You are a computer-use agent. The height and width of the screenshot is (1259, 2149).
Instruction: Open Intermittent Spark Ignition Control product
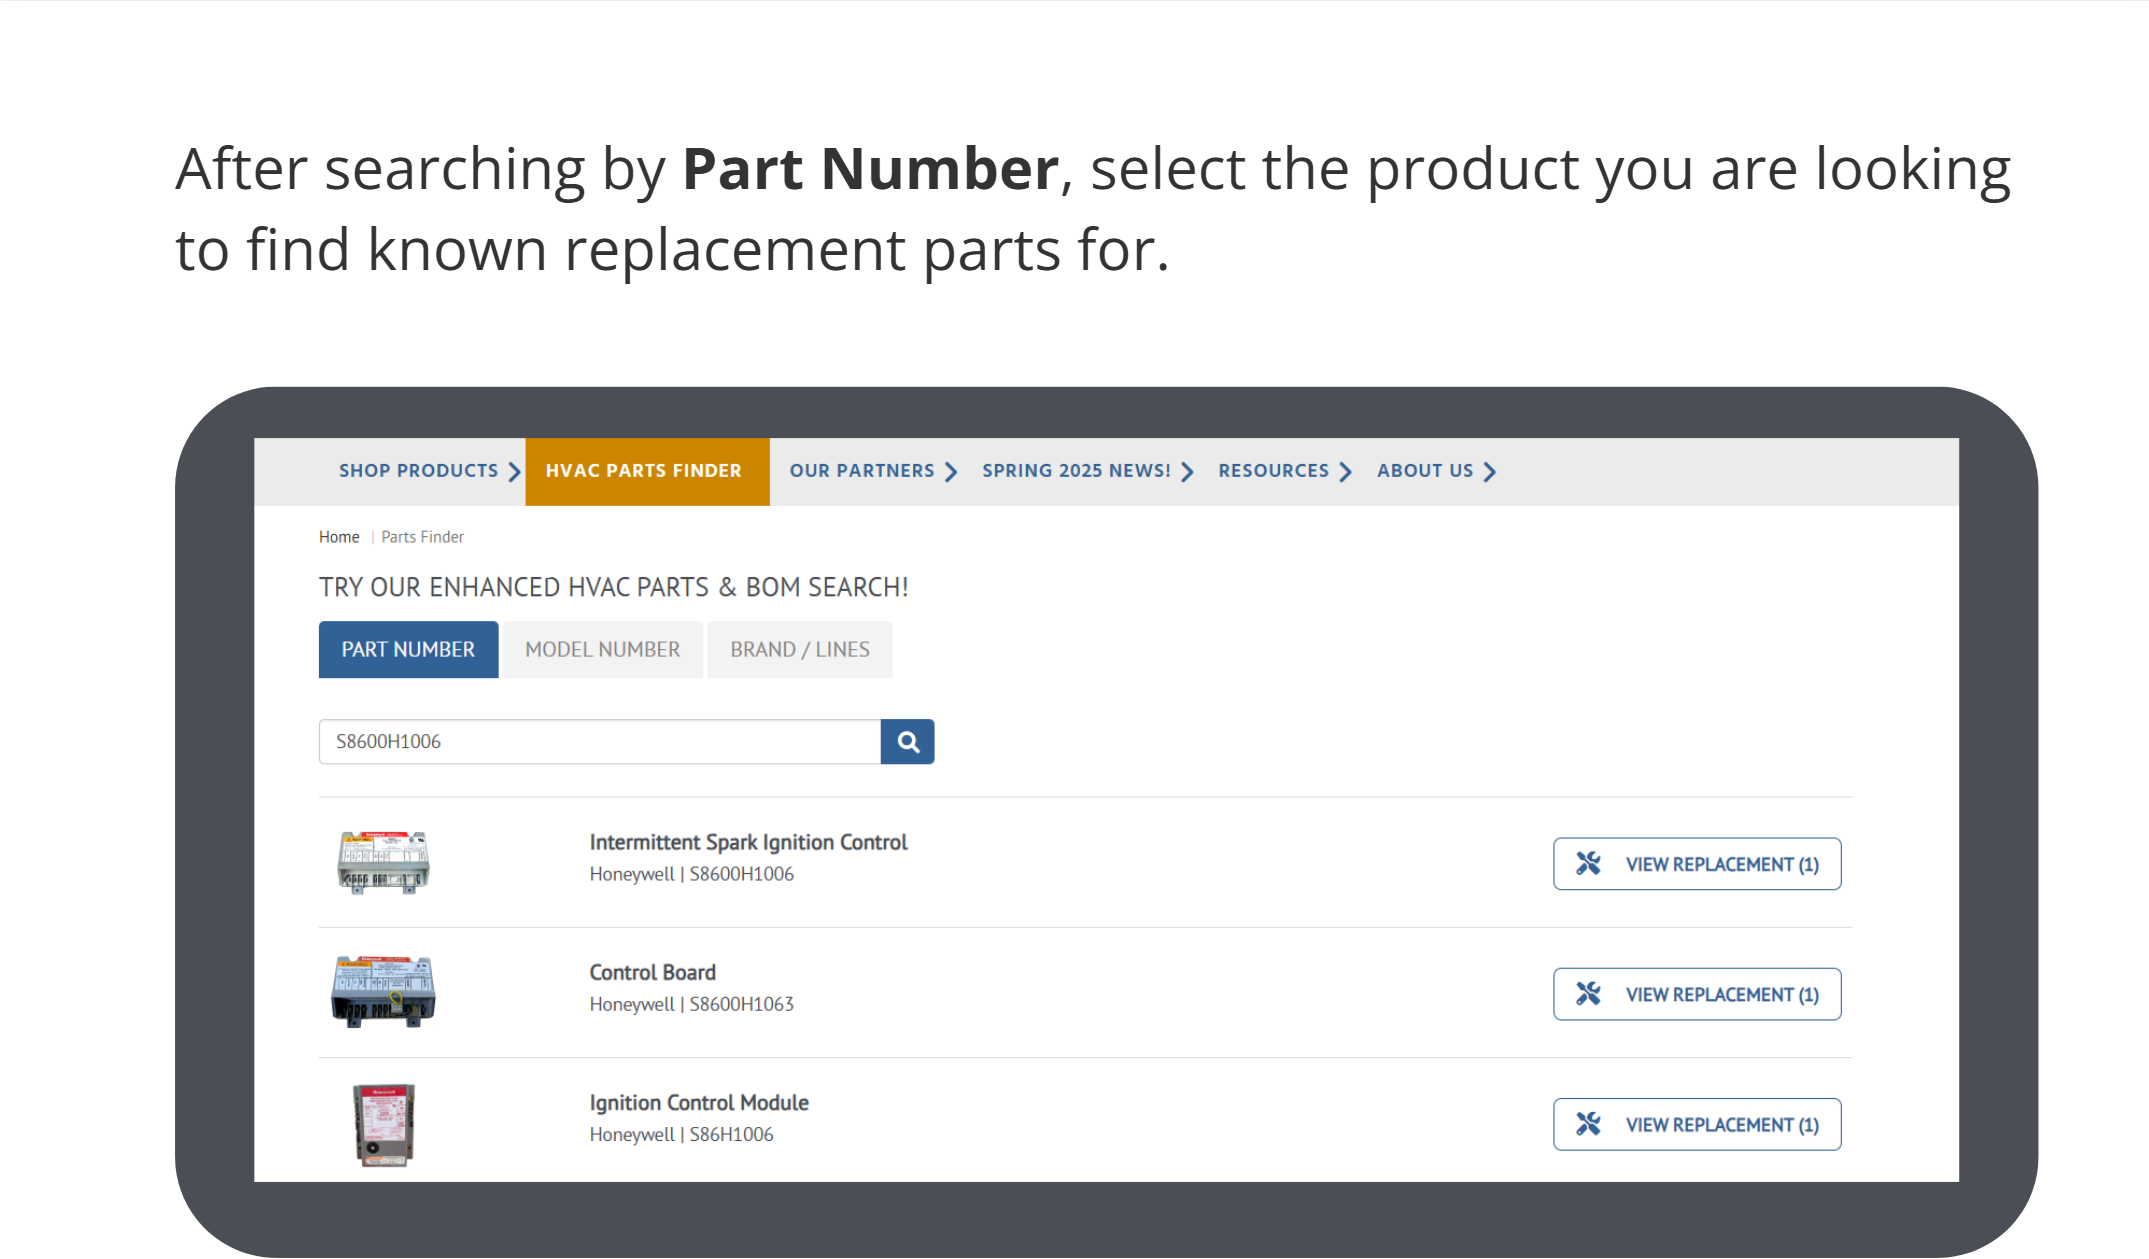tap(748, 842)
